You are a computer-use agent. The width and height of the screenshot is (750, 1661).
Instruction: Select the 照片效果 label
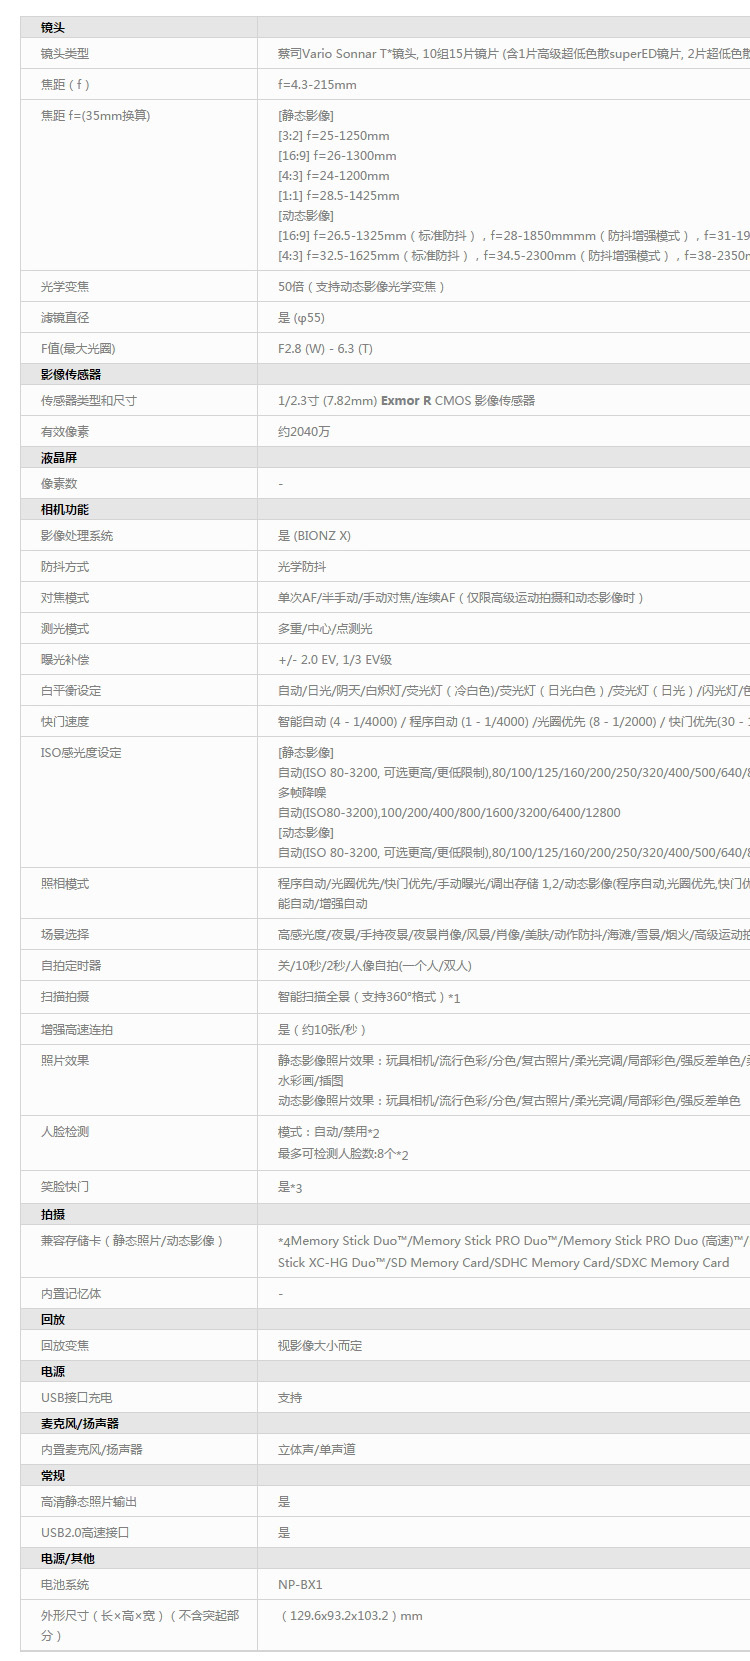click(65, 1061)
